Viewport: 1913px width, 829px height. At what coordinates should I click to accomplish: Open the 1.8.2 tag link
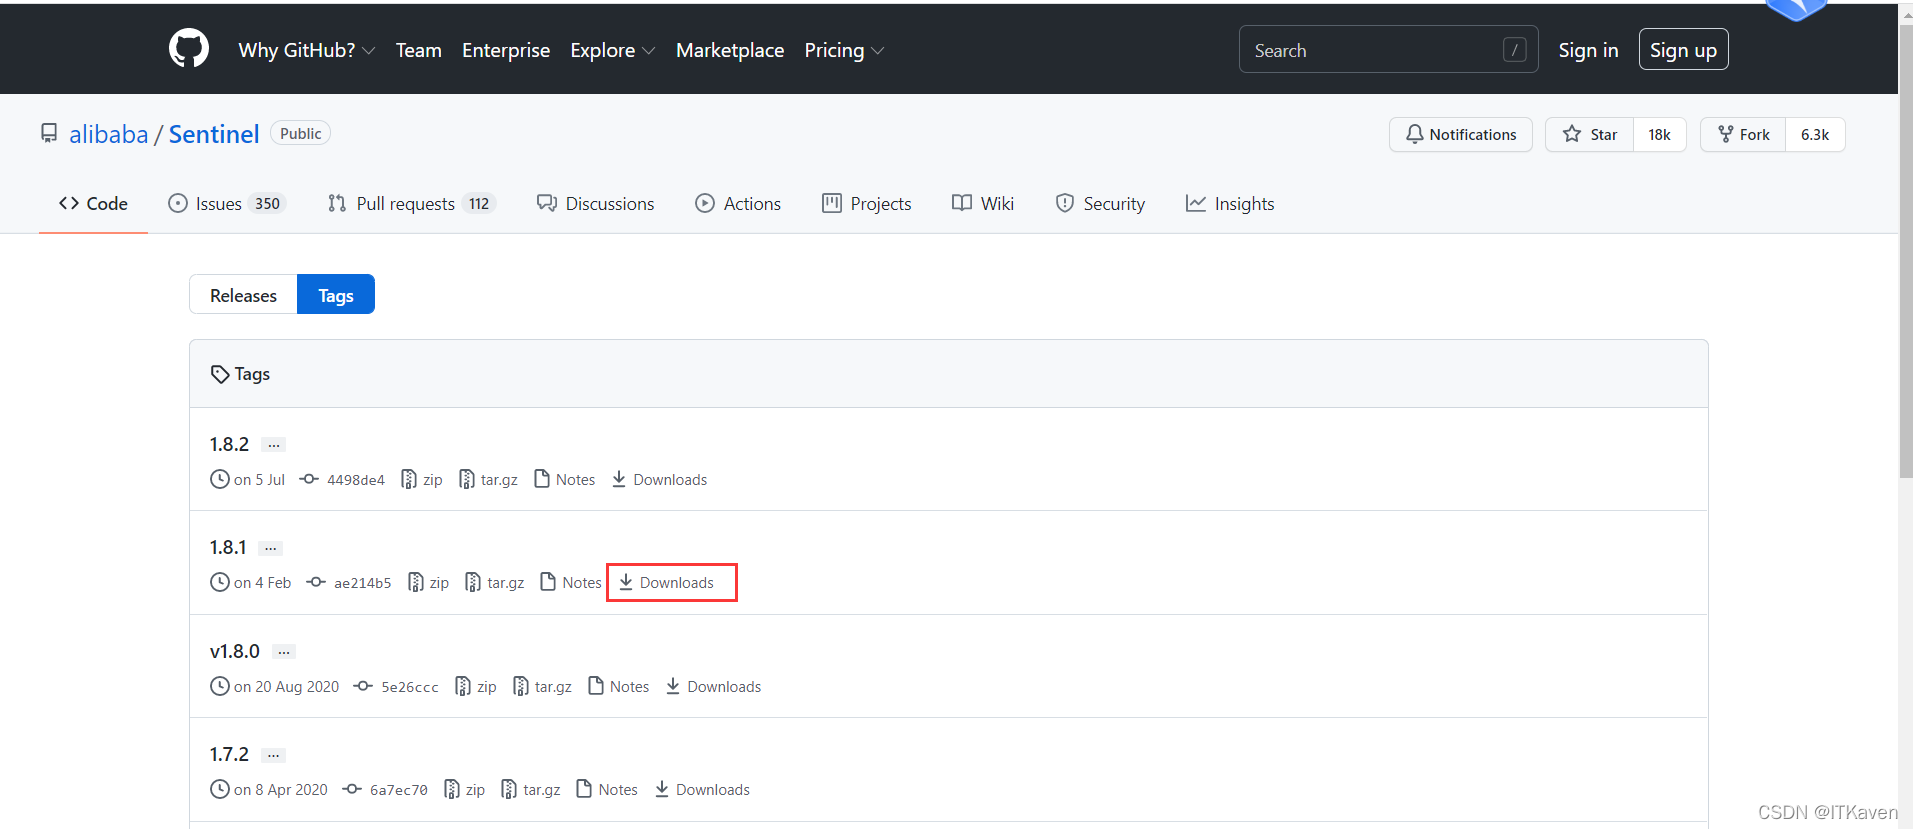pos(229,444)
